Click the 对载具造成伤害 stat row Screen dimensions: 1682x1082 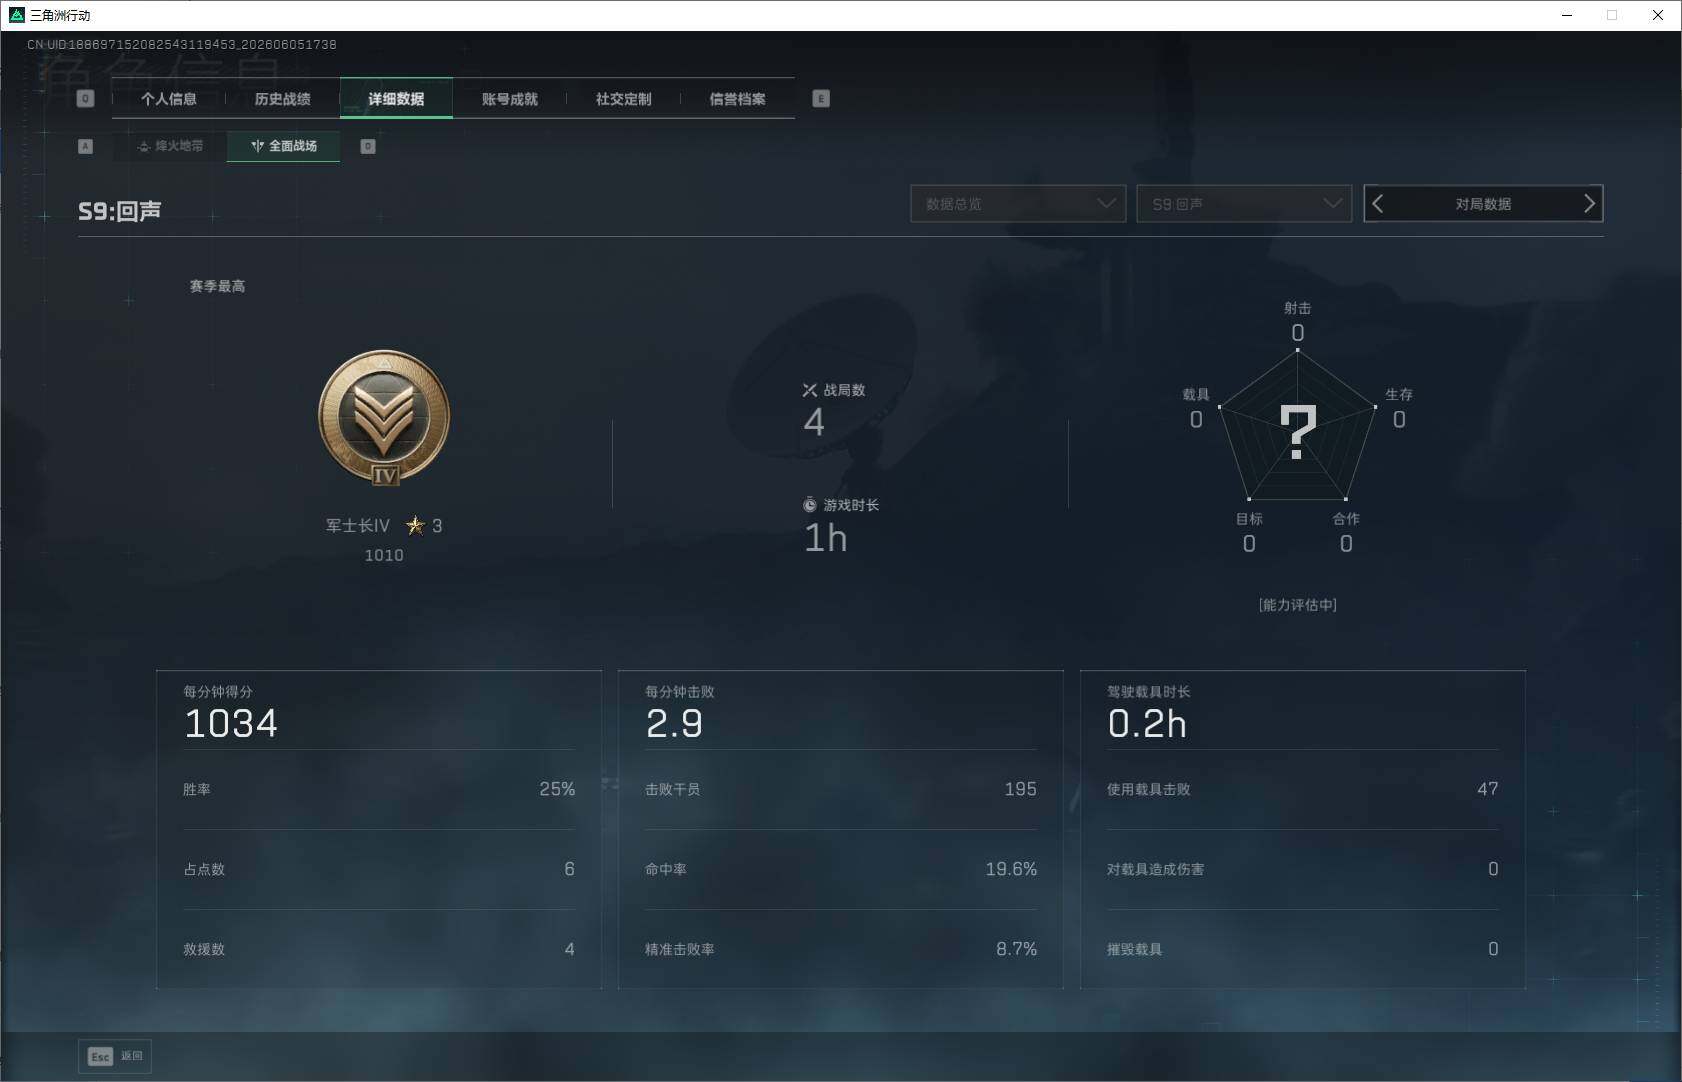point(1303,869)
